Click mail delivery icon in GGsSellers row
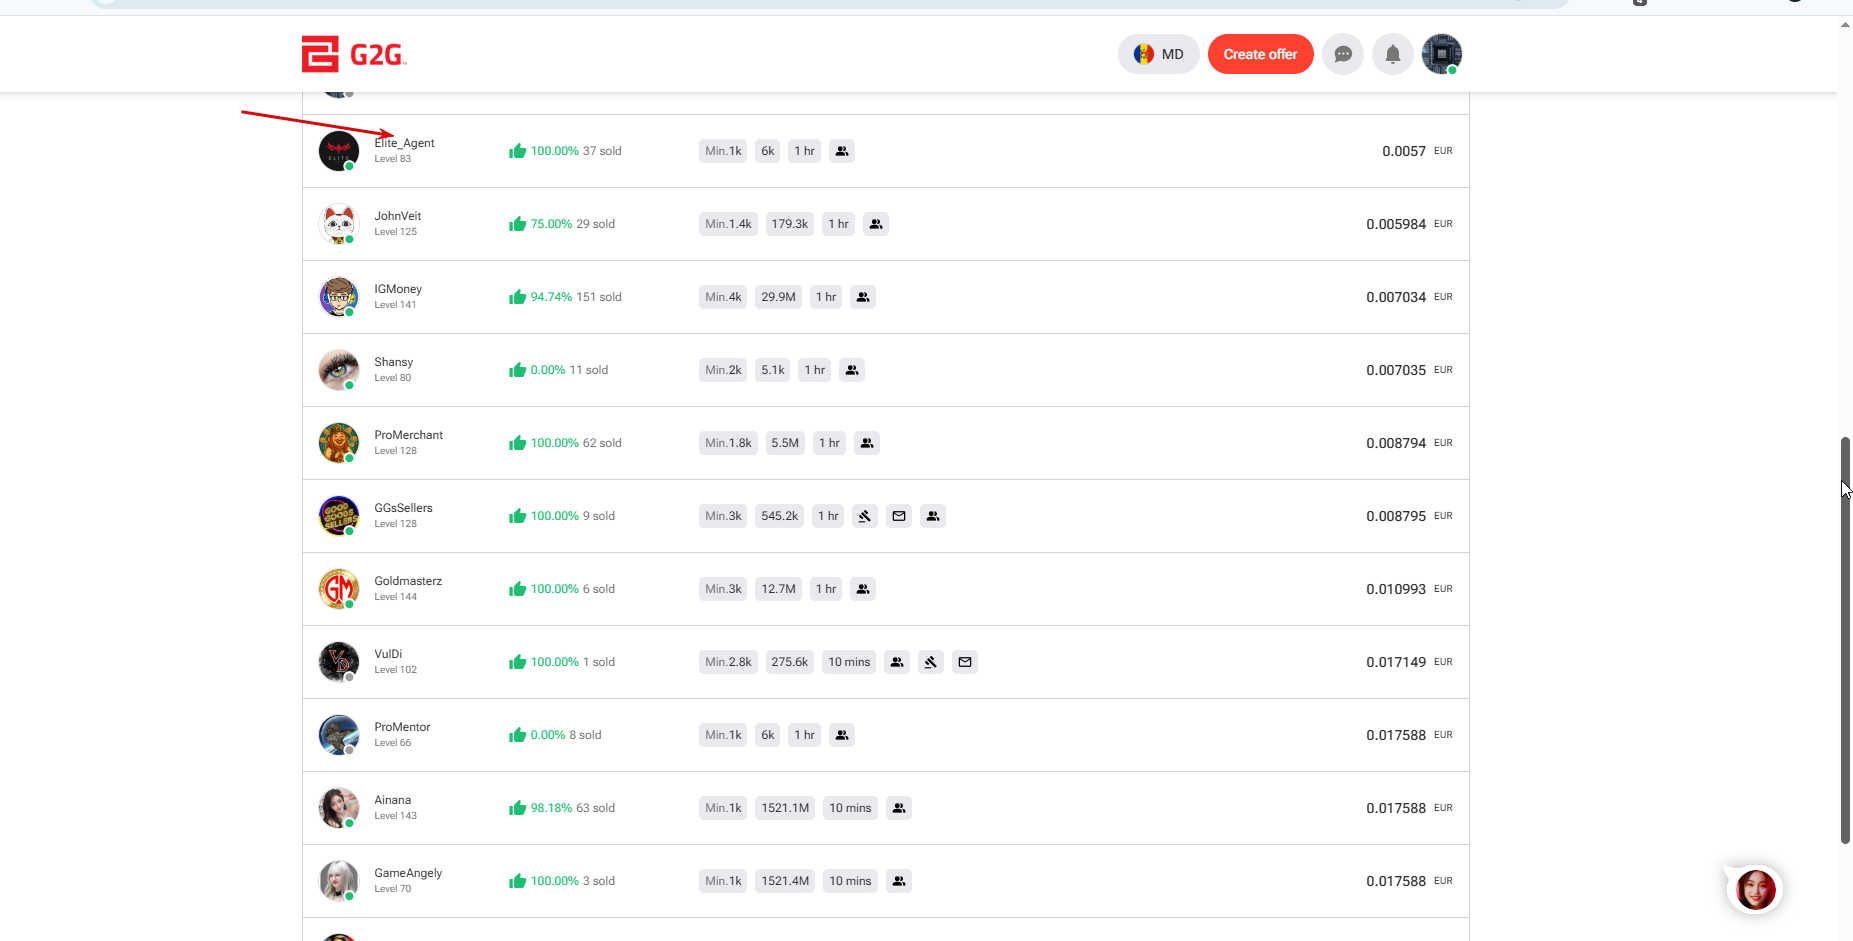The height and width of the screenshot is (941, 1853). 899,516
